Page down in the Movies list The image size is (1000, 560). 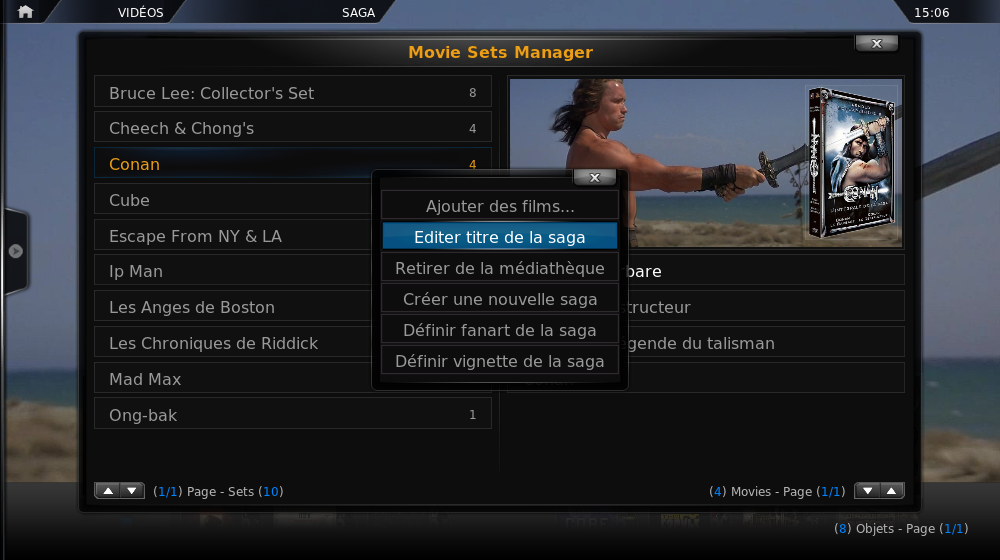click(x=867, y=490)
